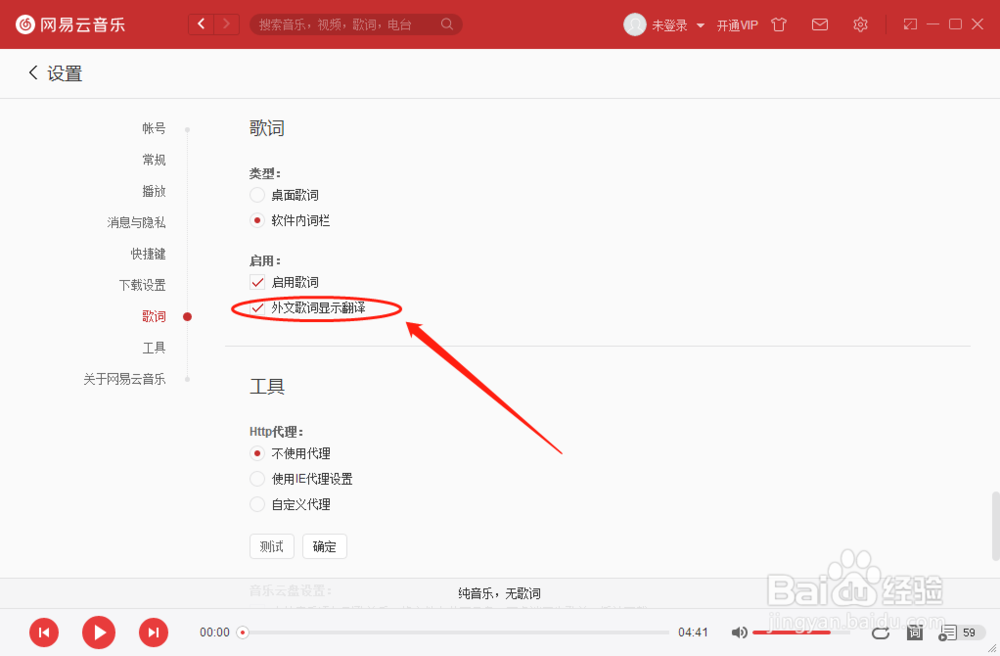This screenshot has height=656, width=1000.
Task: Select 不使用代理 option
Action: (x=257, y=453)
